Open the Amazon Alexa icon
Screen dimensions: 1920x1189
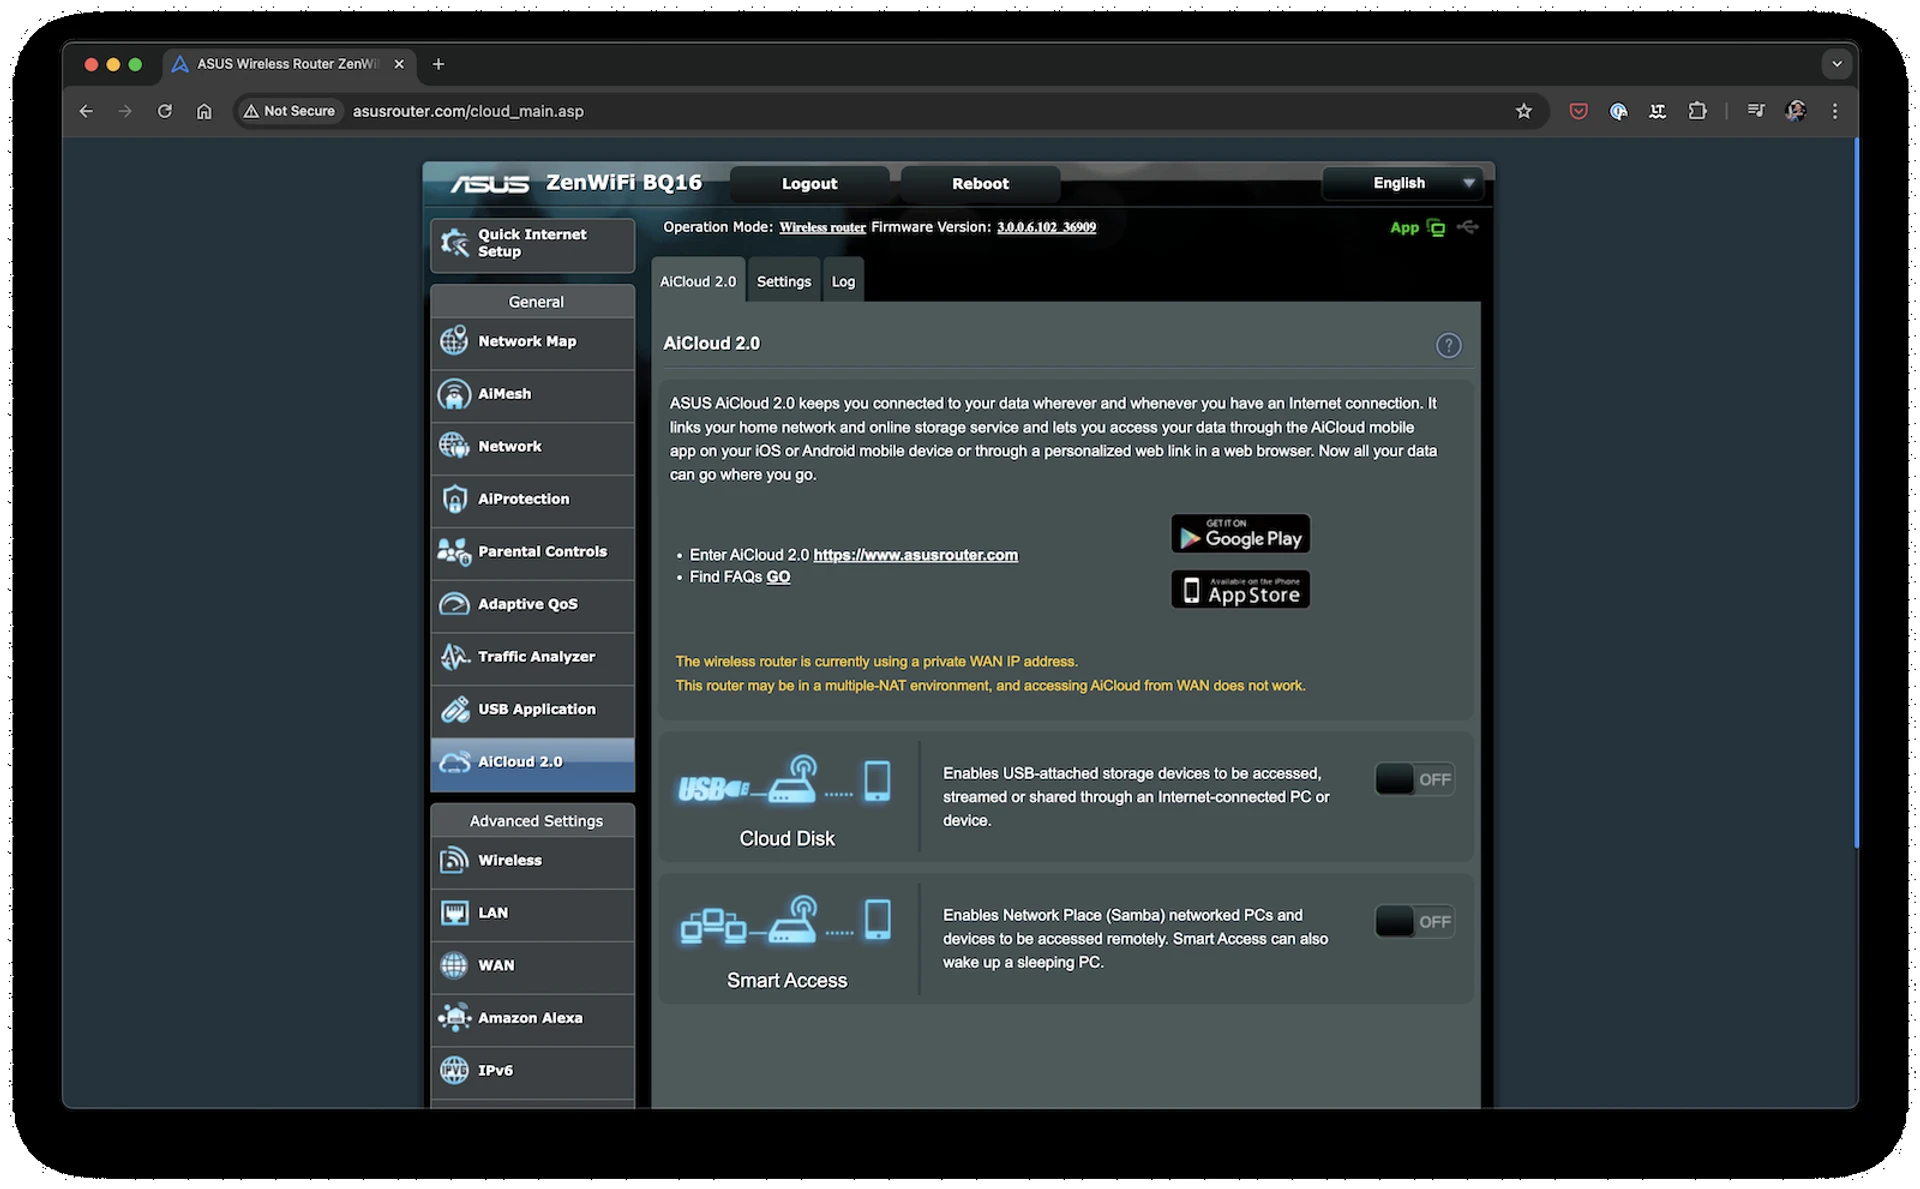(454, 1018)
